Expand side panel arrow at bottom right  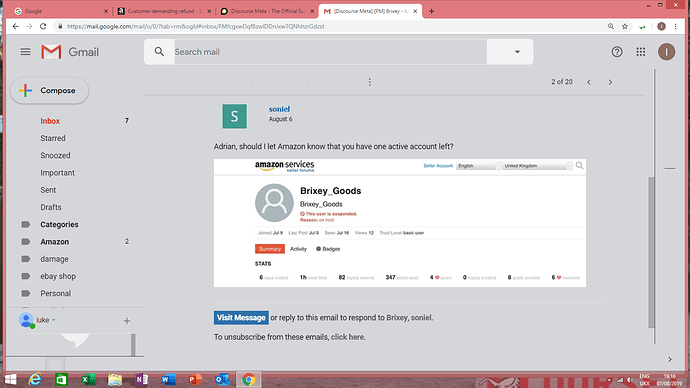coord(670,359)
